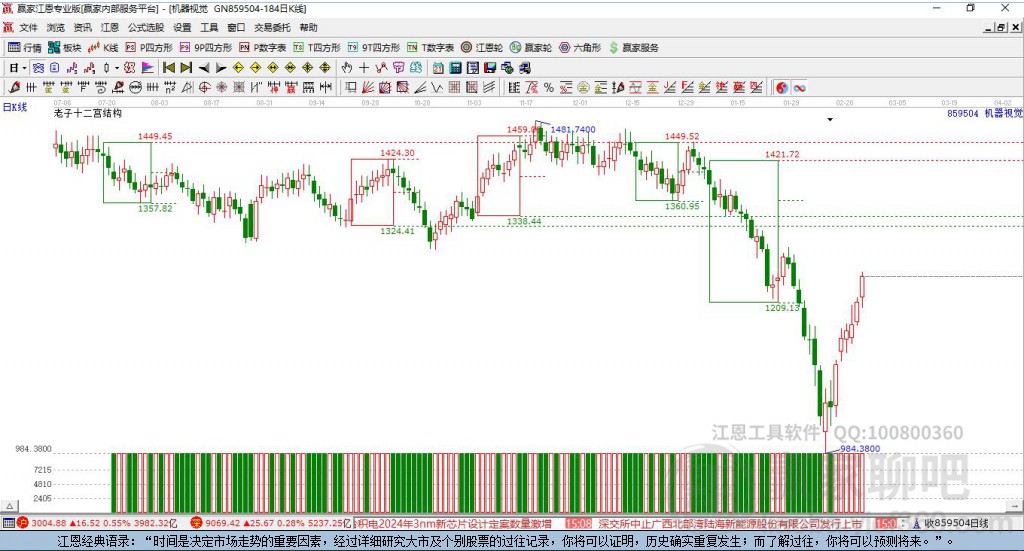
Task: Open the calendar icon
Action: (438, 68)
